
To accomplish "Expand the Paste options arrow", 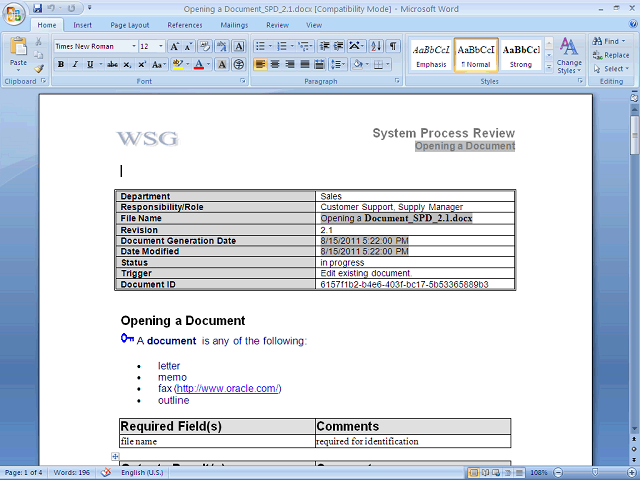I will pyautogui.click(x=18, y=70).
